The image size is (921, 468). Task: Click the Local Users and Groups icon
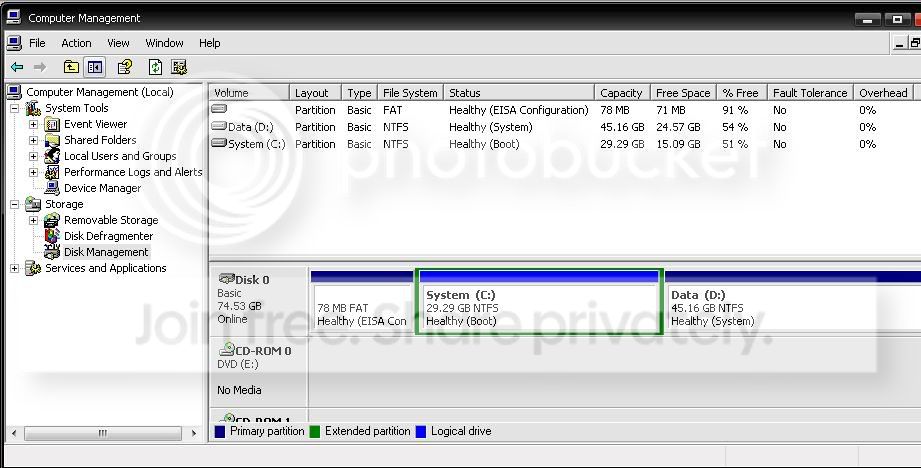[x=52, y=156]
